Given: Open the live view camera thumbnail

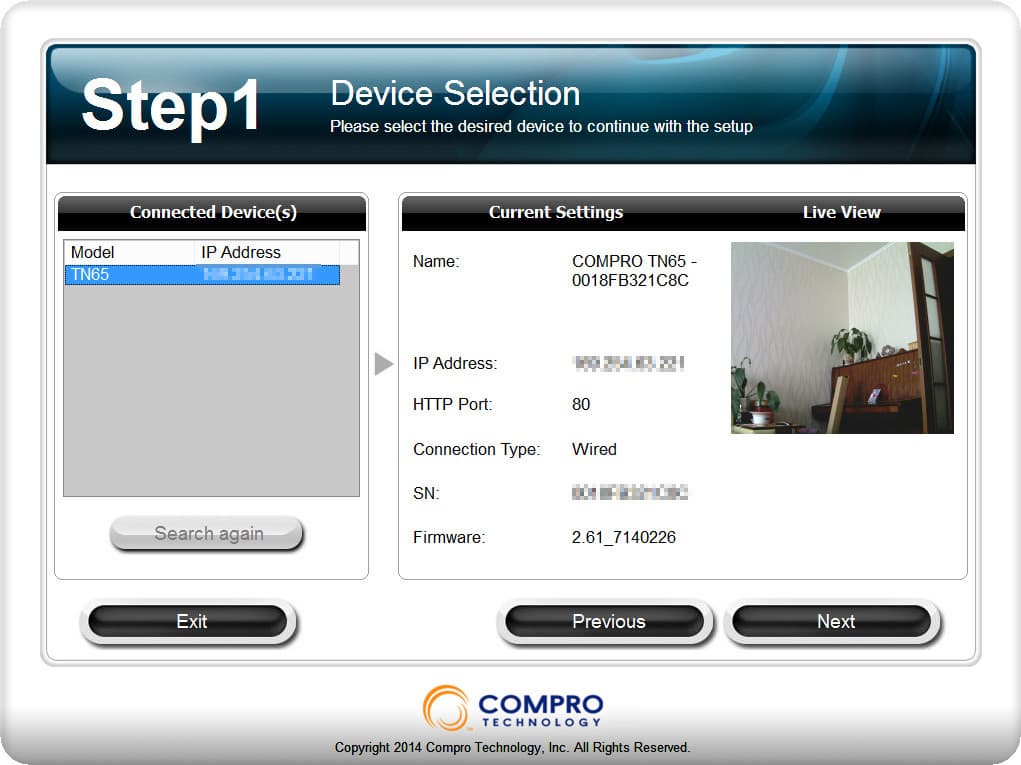Looking at the screenshot, I should pyautogui.click(x=842, y=338).
